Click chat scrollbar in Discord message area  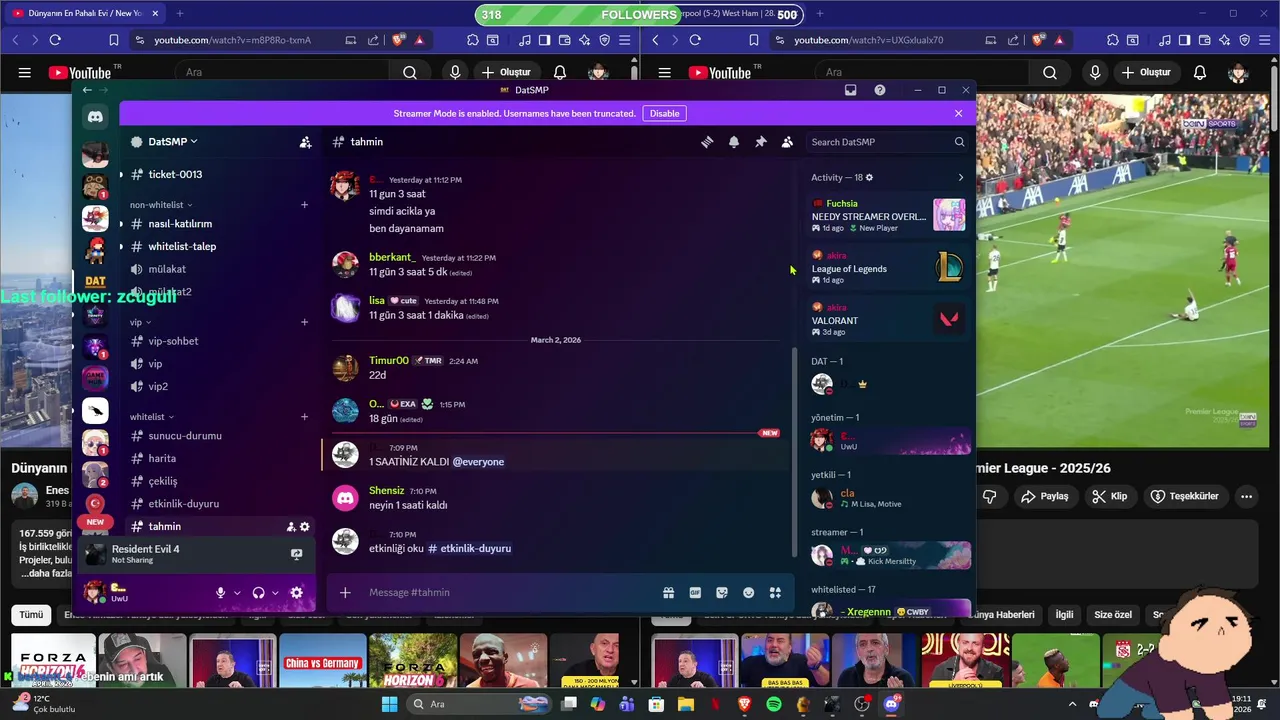(795, 450)
